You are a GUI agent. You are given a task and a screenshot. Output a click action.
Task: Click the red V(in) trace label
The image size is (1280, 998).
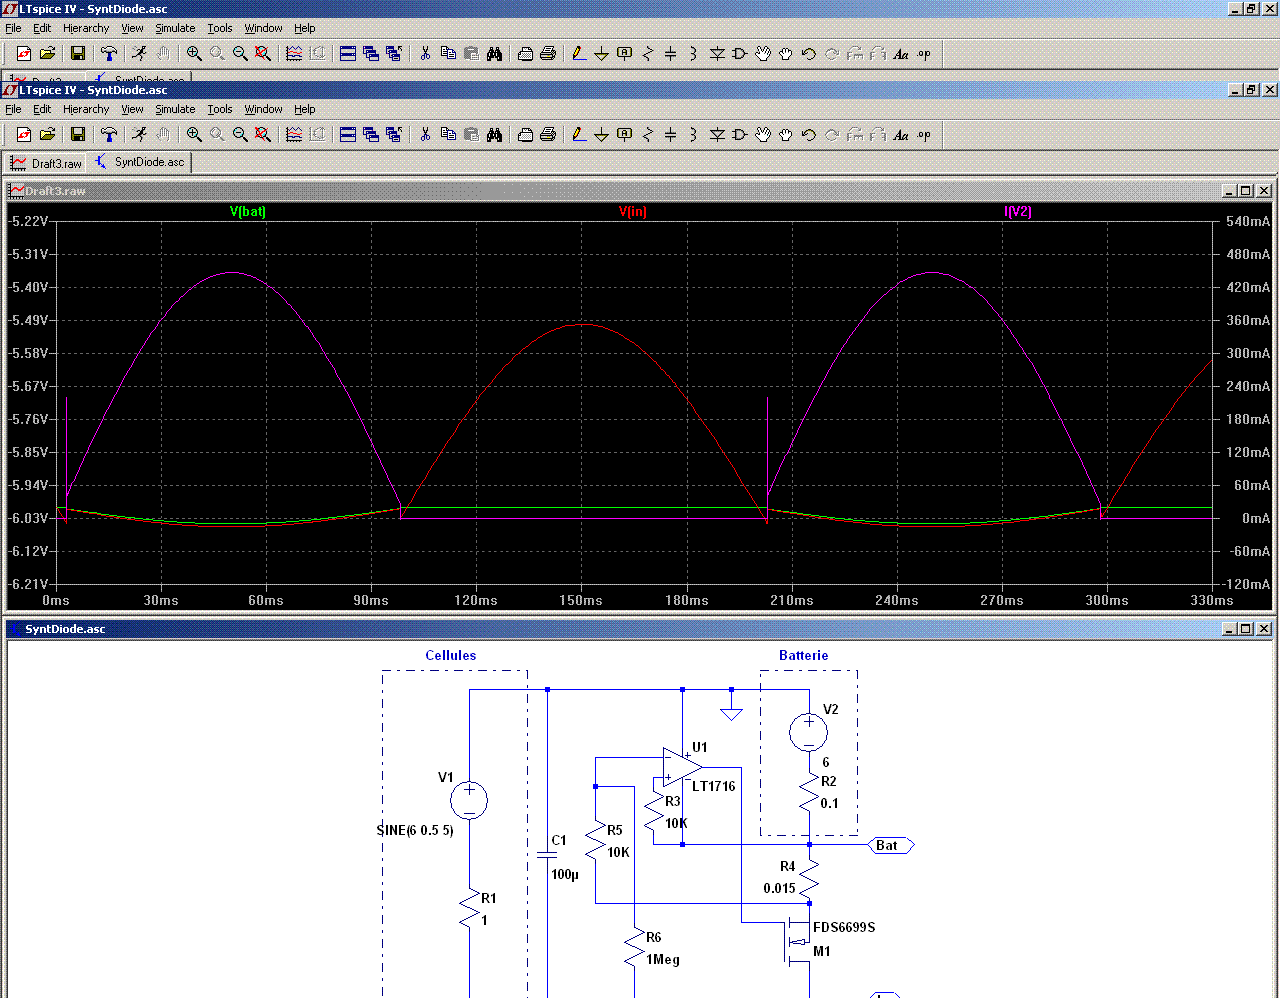(633, 211)
